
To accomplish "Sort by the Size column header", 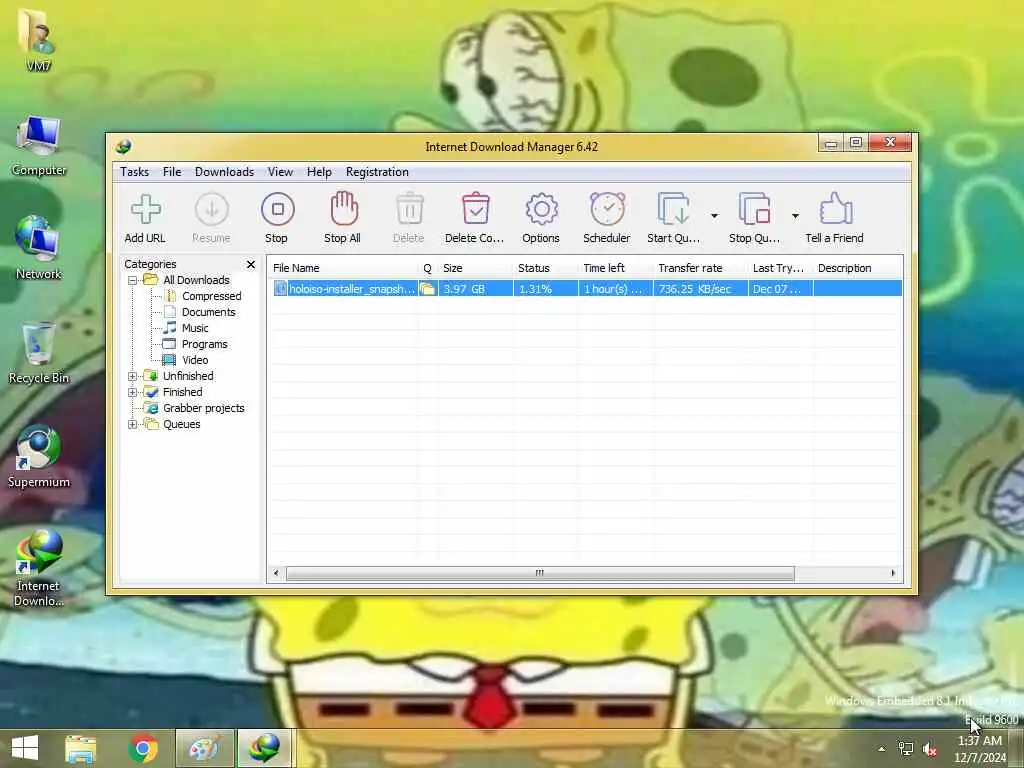I will 475,268.
